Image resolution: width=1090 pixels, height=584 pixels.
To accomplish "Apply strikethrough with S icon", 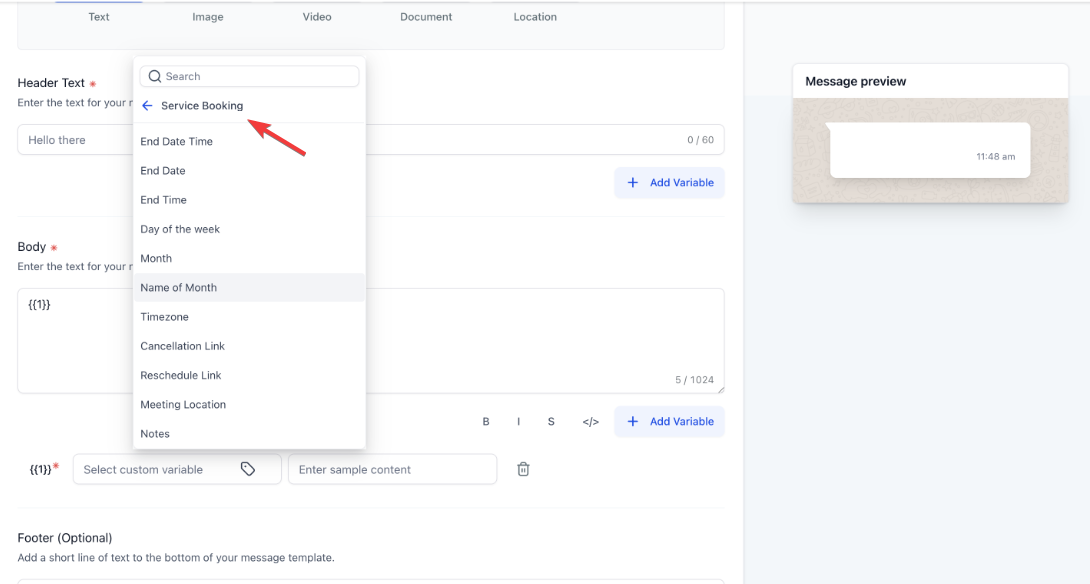I will click(551, 422).
